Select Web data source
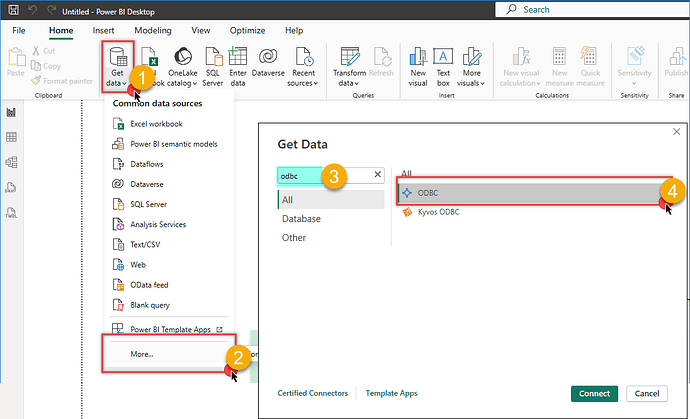690x419 pixels. pyautogui.click(x=169, y=265)
